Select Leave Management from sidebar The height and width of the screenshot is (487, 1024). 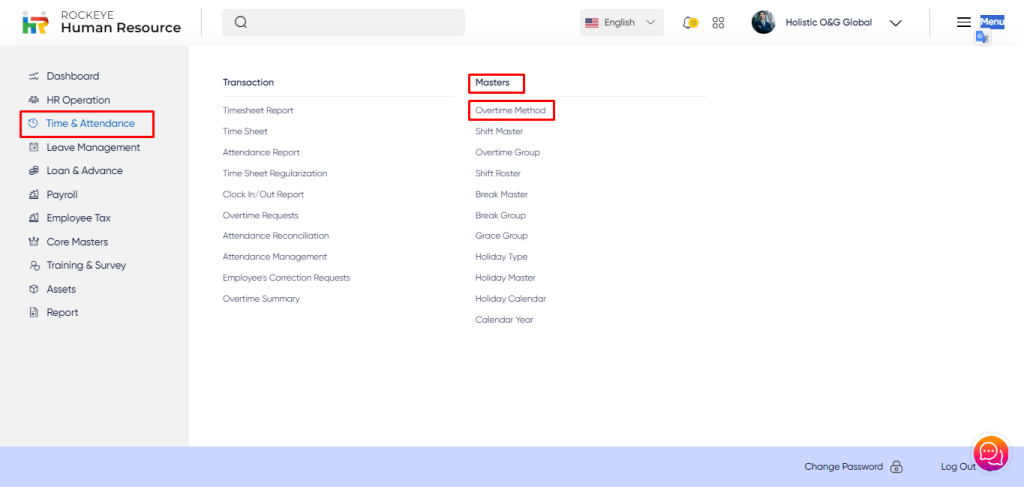coord(92,147)
